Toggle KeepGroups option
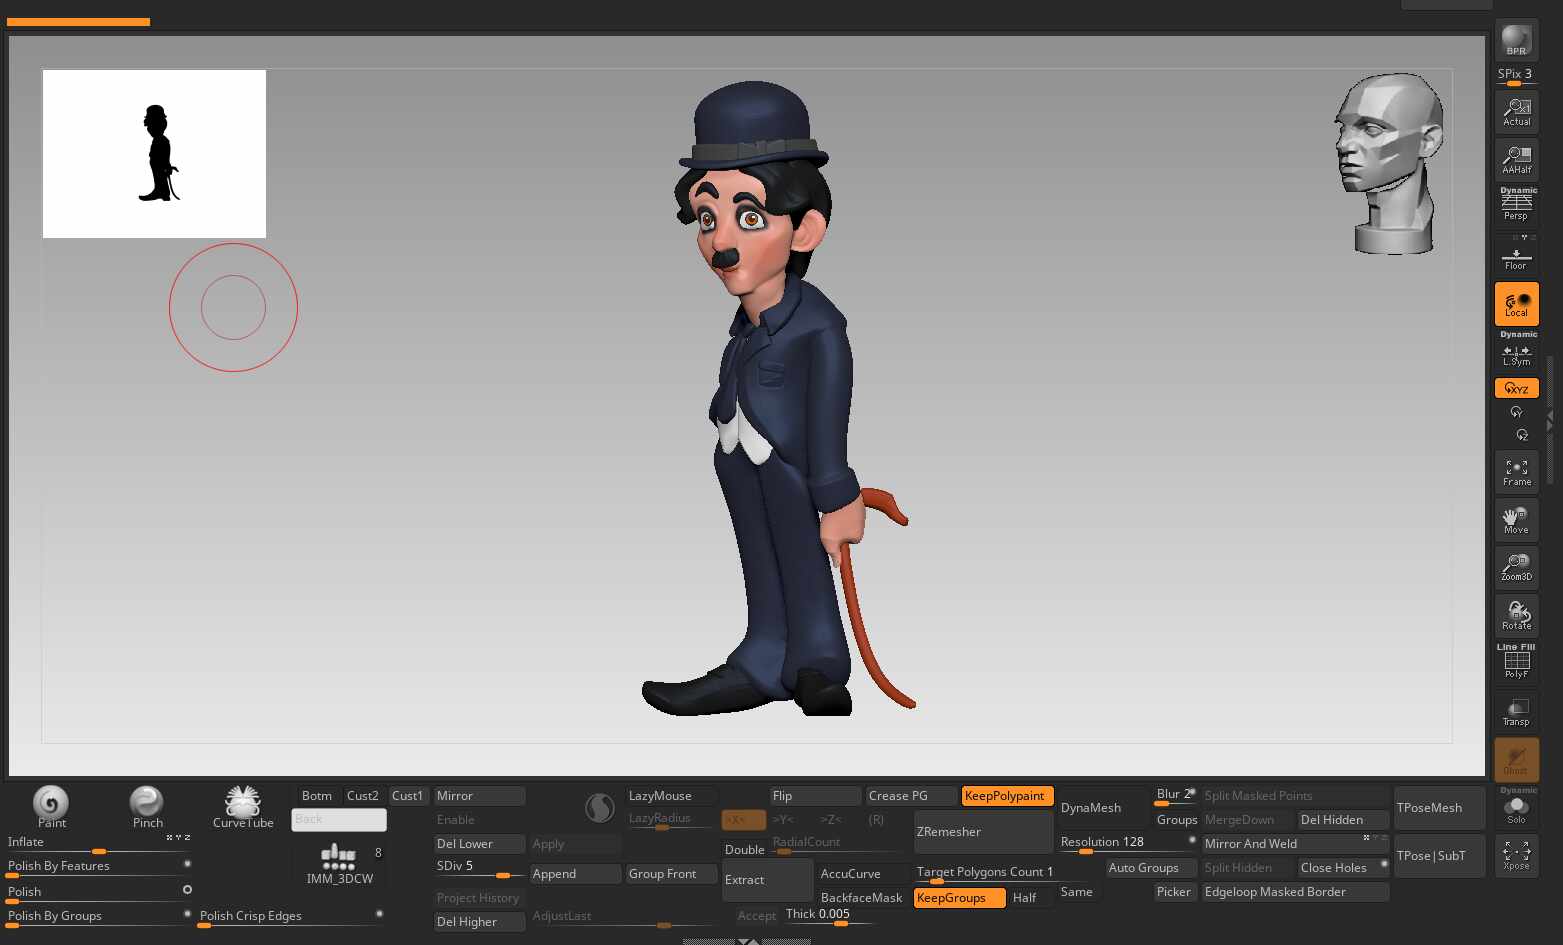Image resolution: width=1563 pixels, height=945 pixels. [x=959, y=898]
